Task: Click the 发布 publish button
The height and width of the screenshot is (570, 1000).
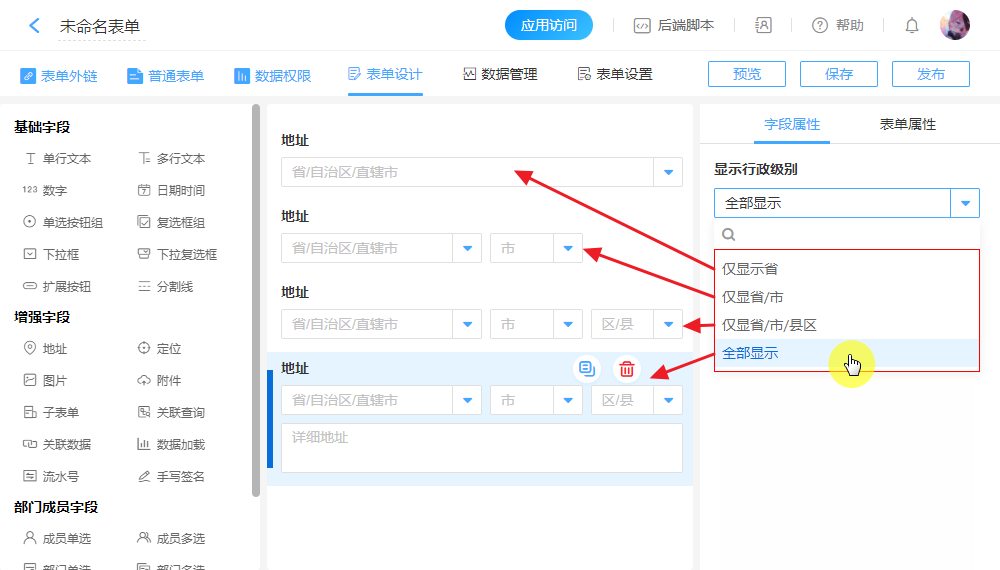Action: tap(930, 74)
